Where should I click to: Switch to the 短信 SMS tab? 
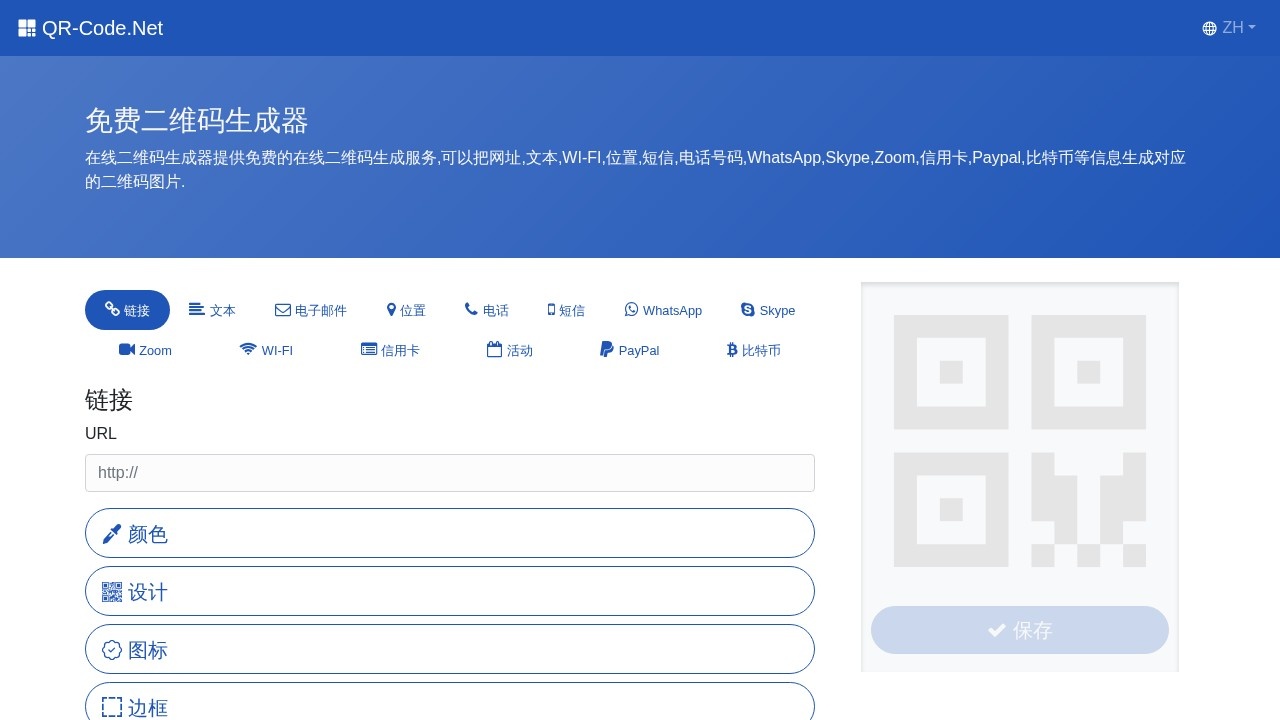566,310
